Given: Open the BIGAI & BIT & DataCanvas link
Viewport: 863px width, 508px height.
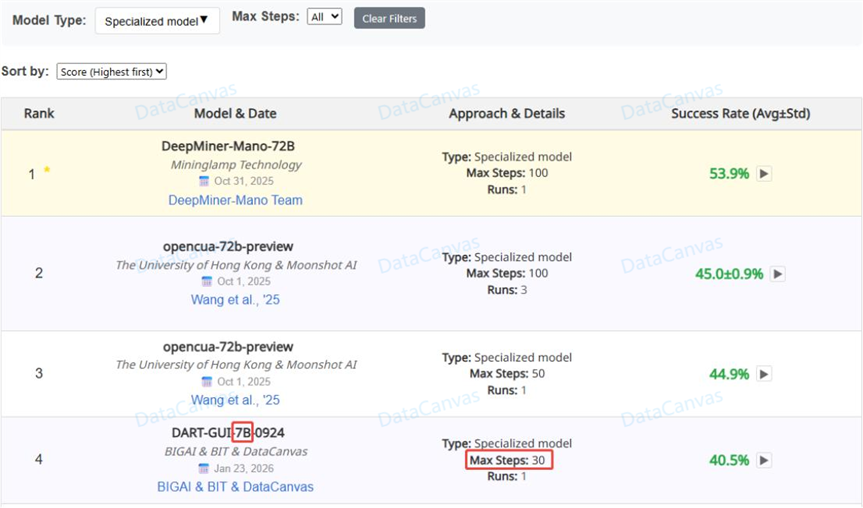Looking at the screenshot, I should 236,487.
